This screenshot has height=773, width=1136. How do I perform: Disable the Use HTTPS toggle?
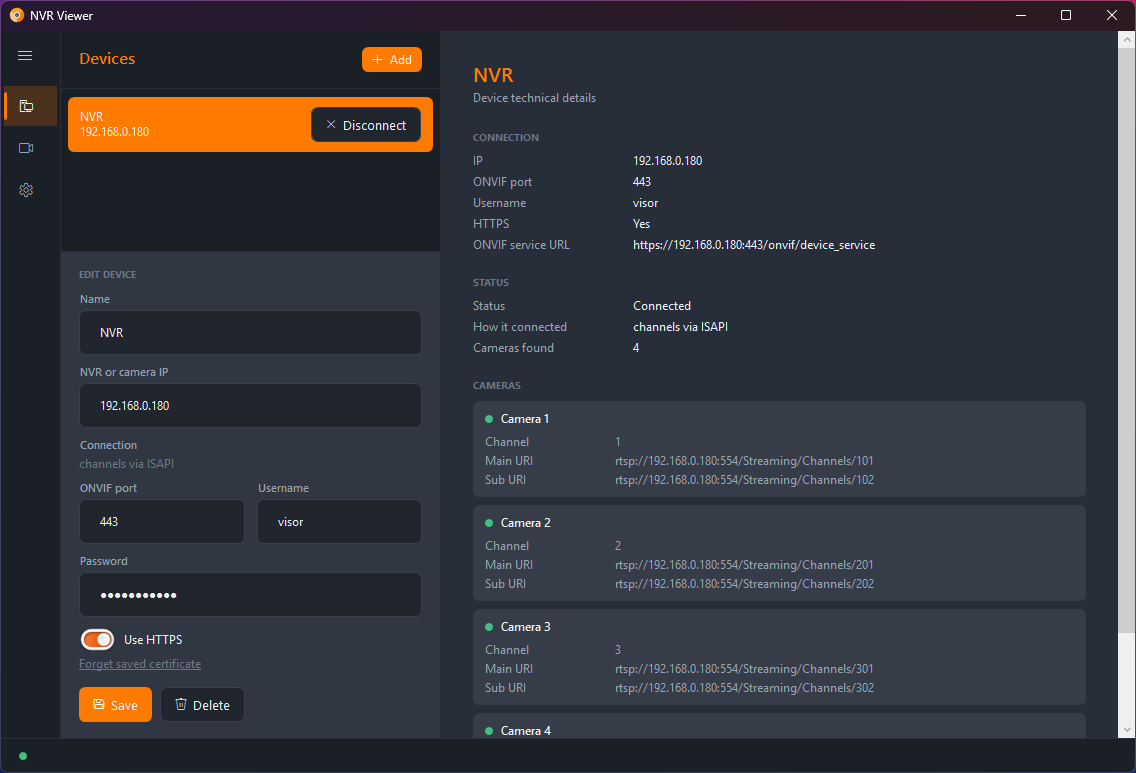[x=98, y=640]
